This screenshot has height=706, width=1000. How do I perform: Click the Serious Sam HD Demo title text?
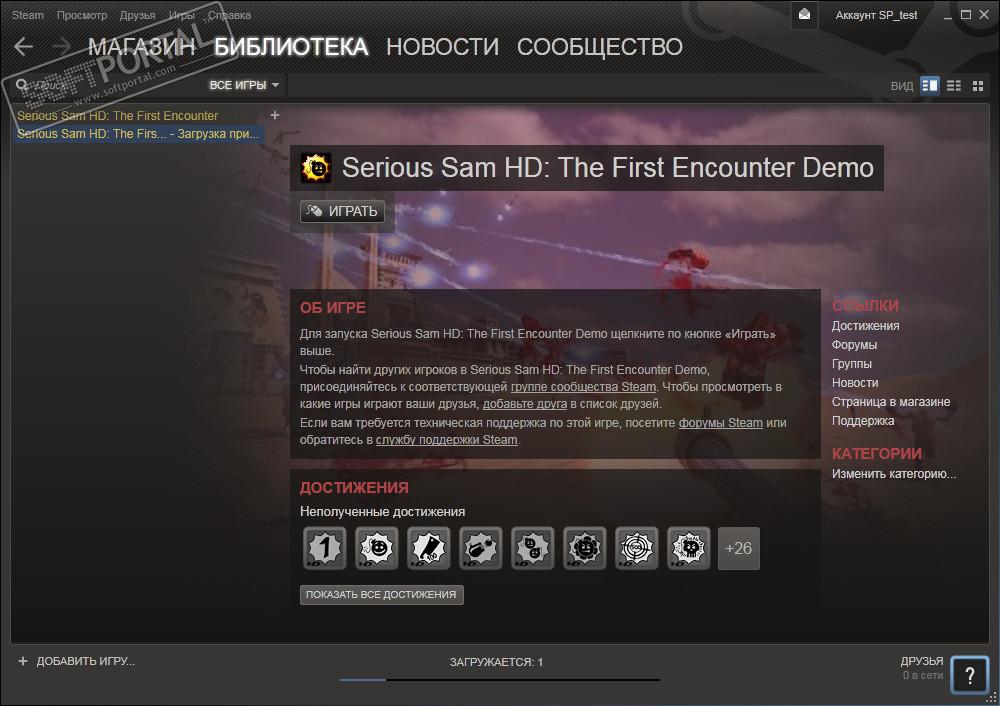(608, 168)
